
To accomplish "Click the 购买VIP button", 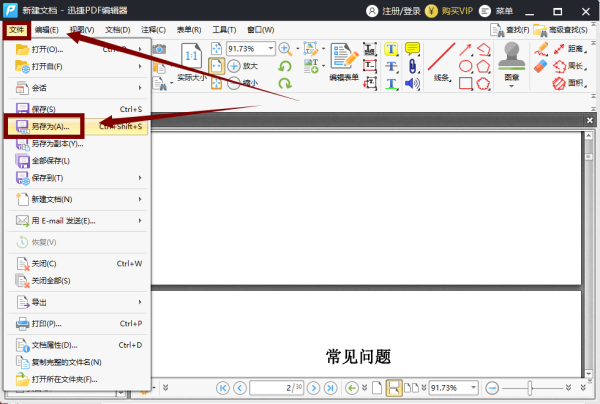I will pos(449,11).
